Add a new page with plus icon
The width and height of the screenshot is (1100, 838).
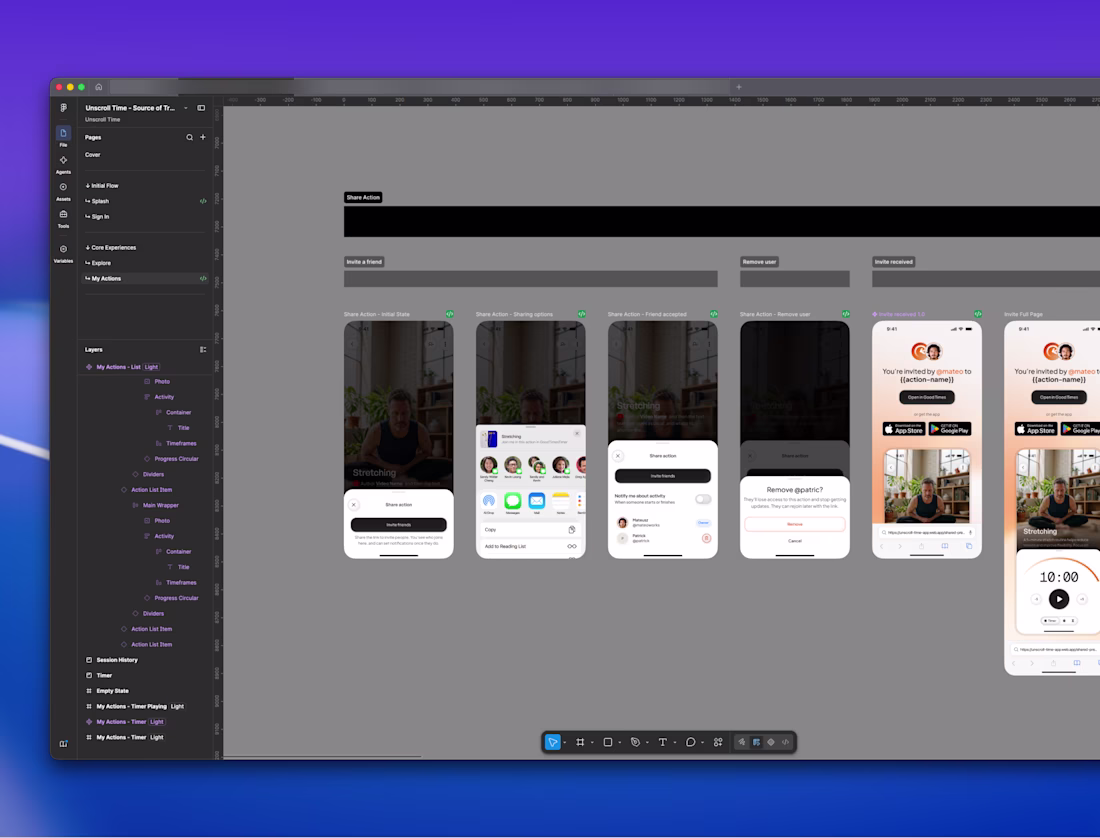(x=203, y=137)
